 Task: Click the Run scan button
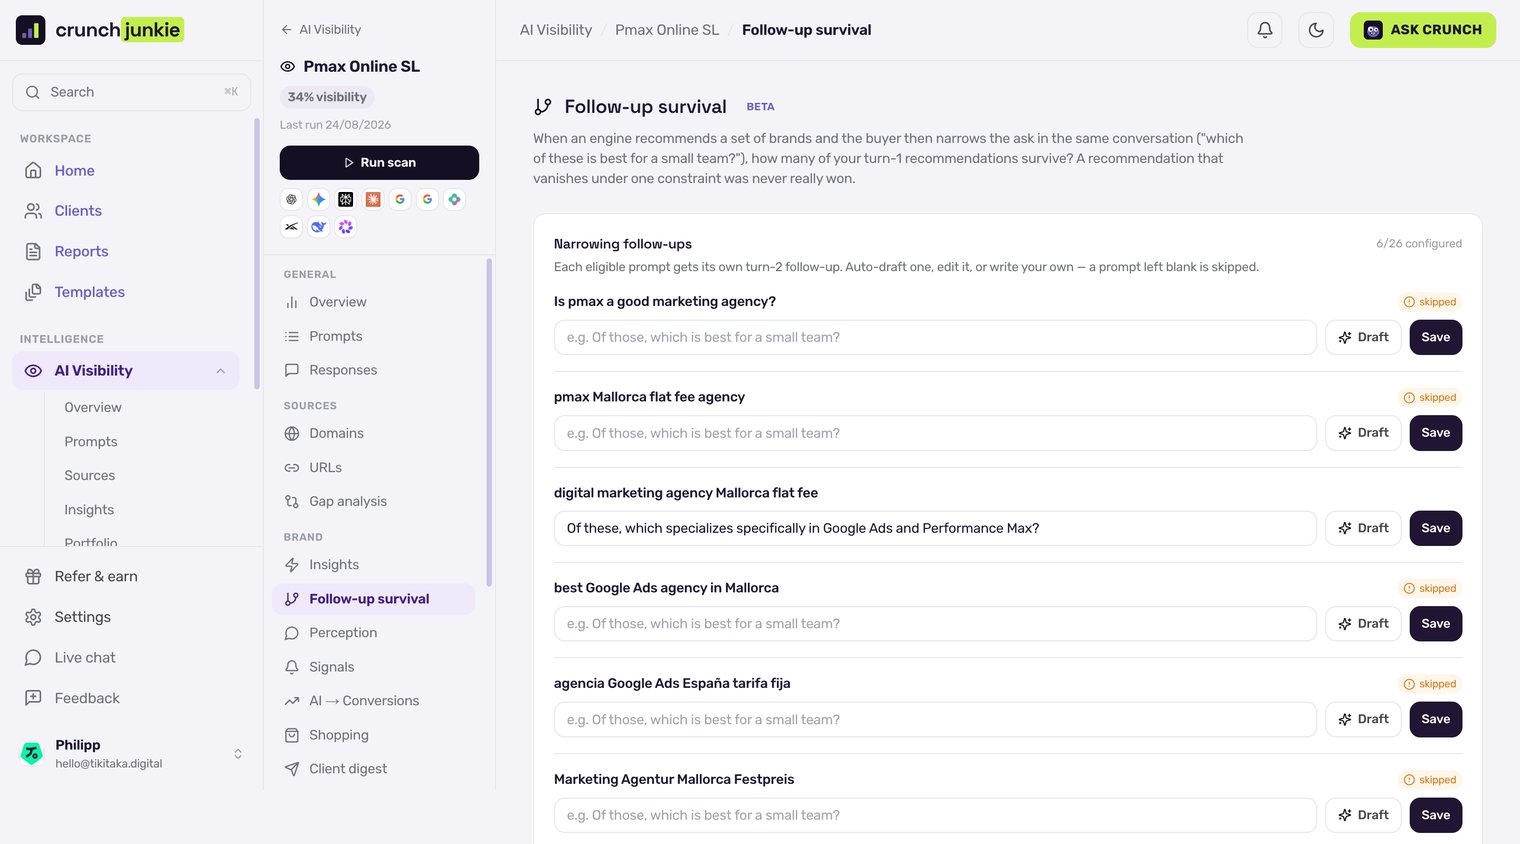tap(379, 162)
